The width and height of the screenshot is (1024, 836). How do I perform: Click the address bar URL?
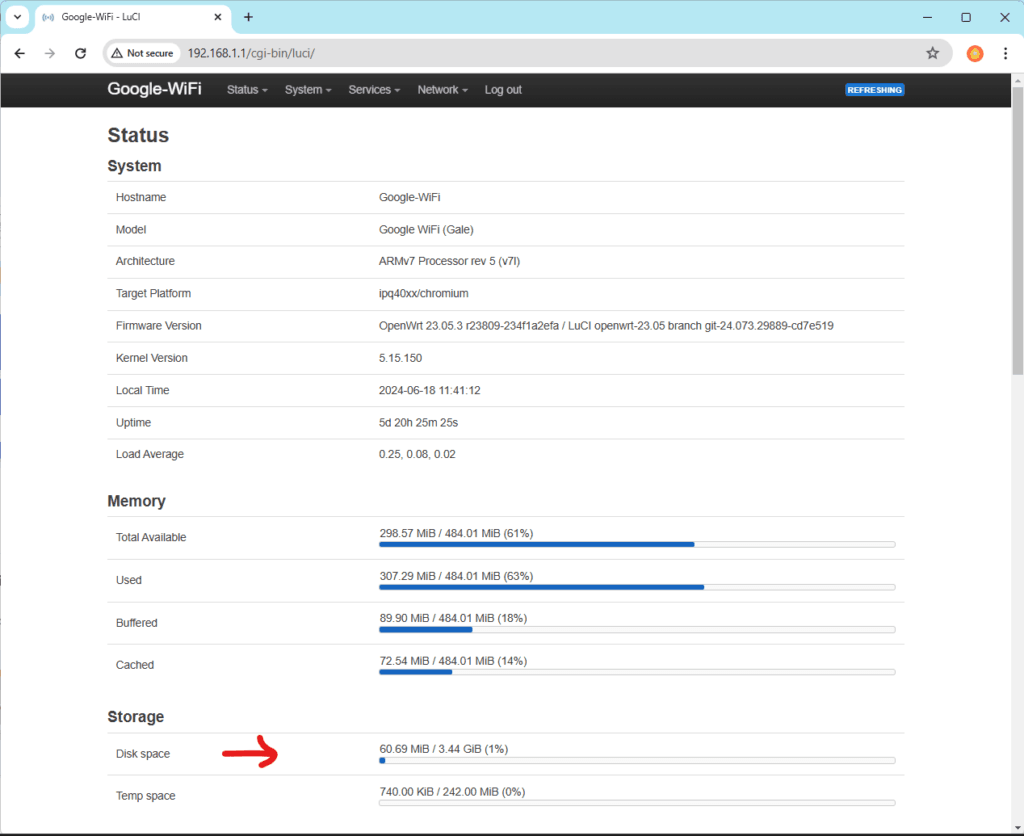[x=251, y=54]
